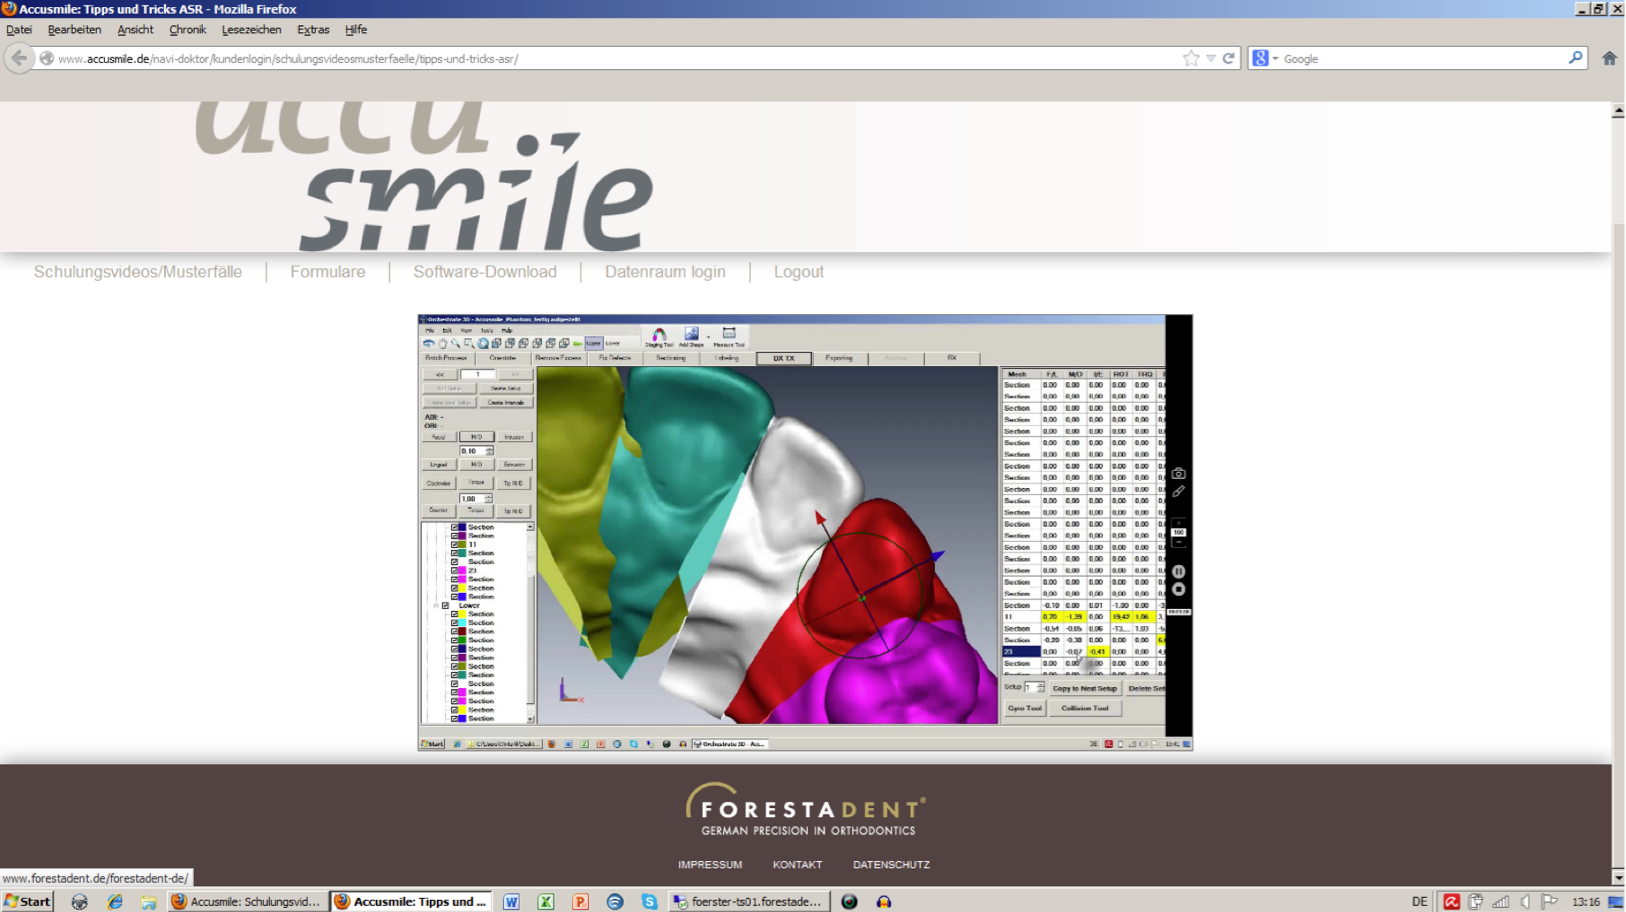Screen dimensions: 1626x912
Task: Open the Ansicht menu
Action: (135, 30)
